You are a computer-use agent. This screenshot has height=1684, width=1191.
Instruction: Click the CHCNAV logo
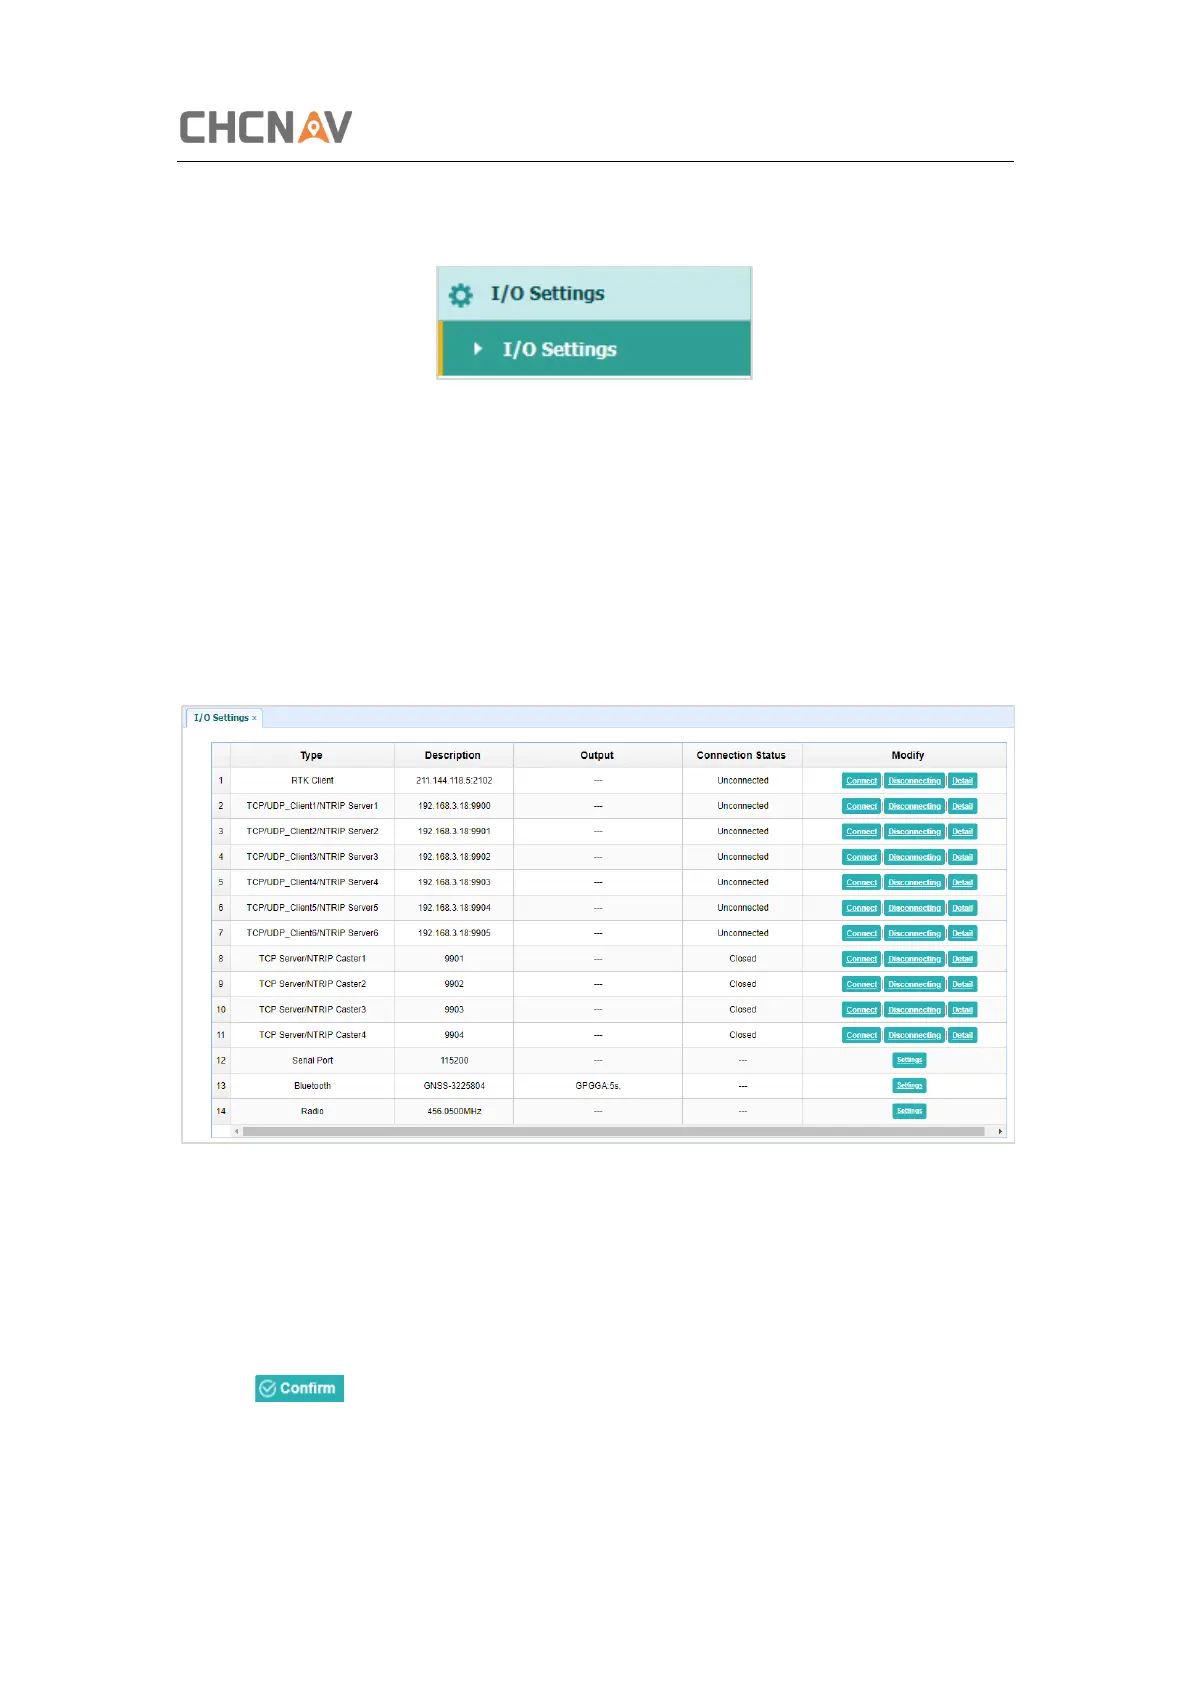coord(266,127)
